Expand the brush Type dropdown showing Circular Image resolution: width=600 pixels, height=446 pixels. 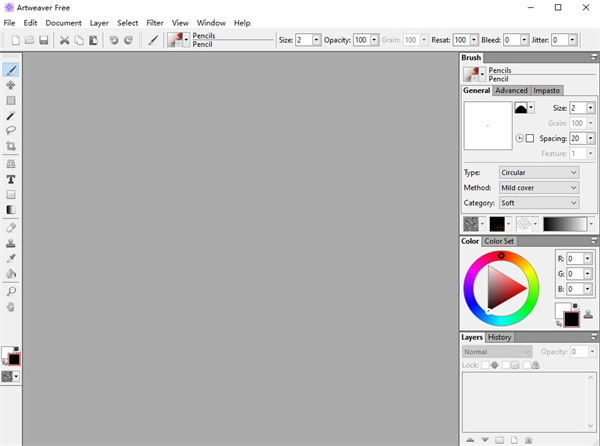point(538,173)
